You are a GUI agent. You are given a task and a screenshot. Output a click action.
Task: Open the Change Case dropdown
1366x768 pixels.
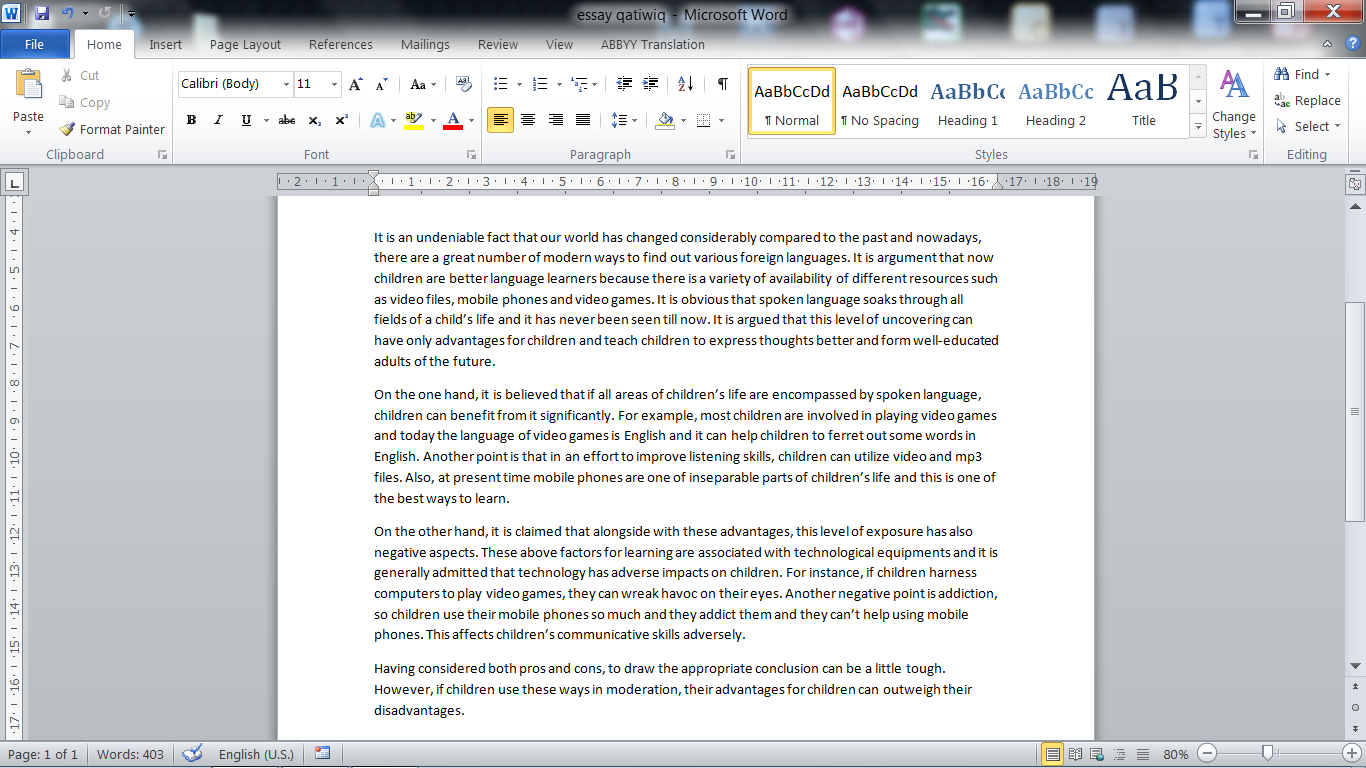423,84
